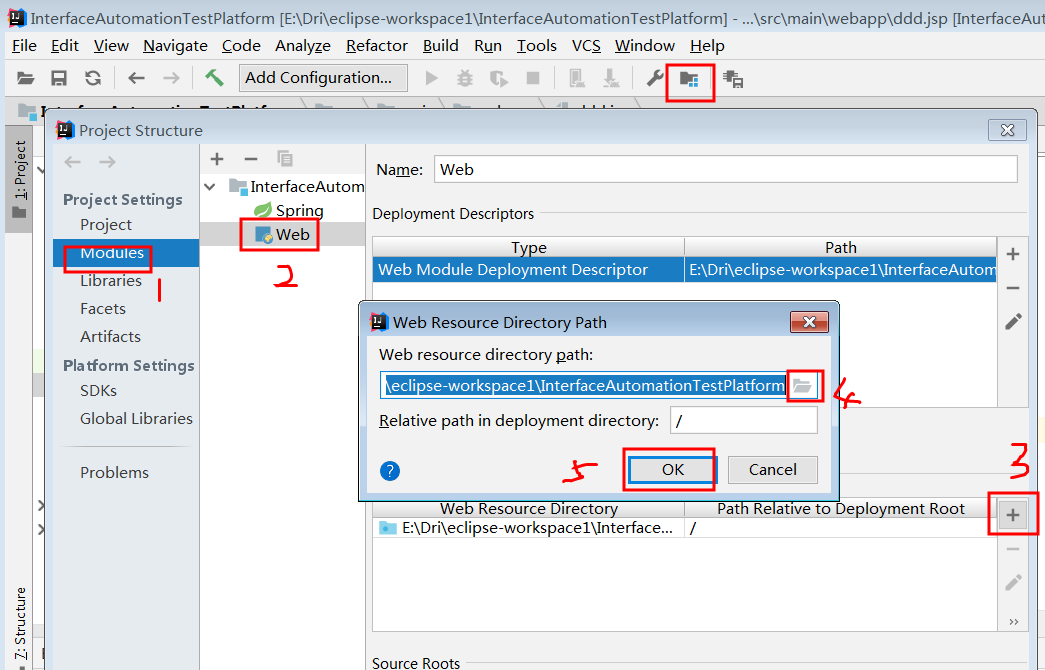1045x670 pixels.
Task: Add a web resource directory plus icon
Action: 1013,515
